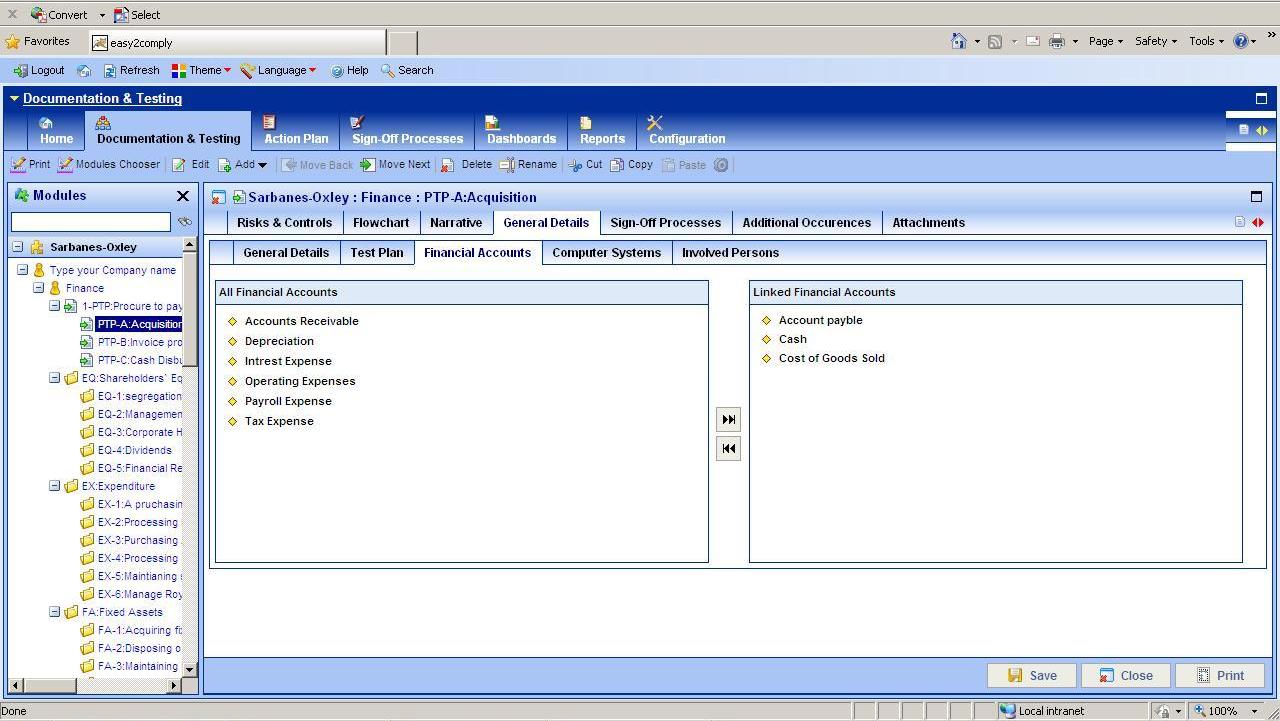This screenshot has height=721, width=1280.
Task: Select Accounts Receivable in All Financial Accounts
Action: pyautogui.click(x=301, y=321)
